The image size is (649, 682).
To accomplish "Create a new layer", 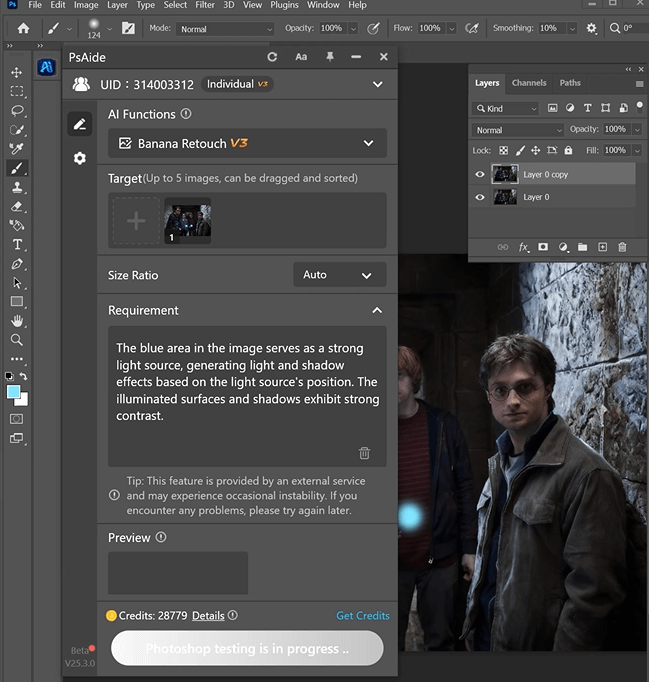I will click(602, 247).
